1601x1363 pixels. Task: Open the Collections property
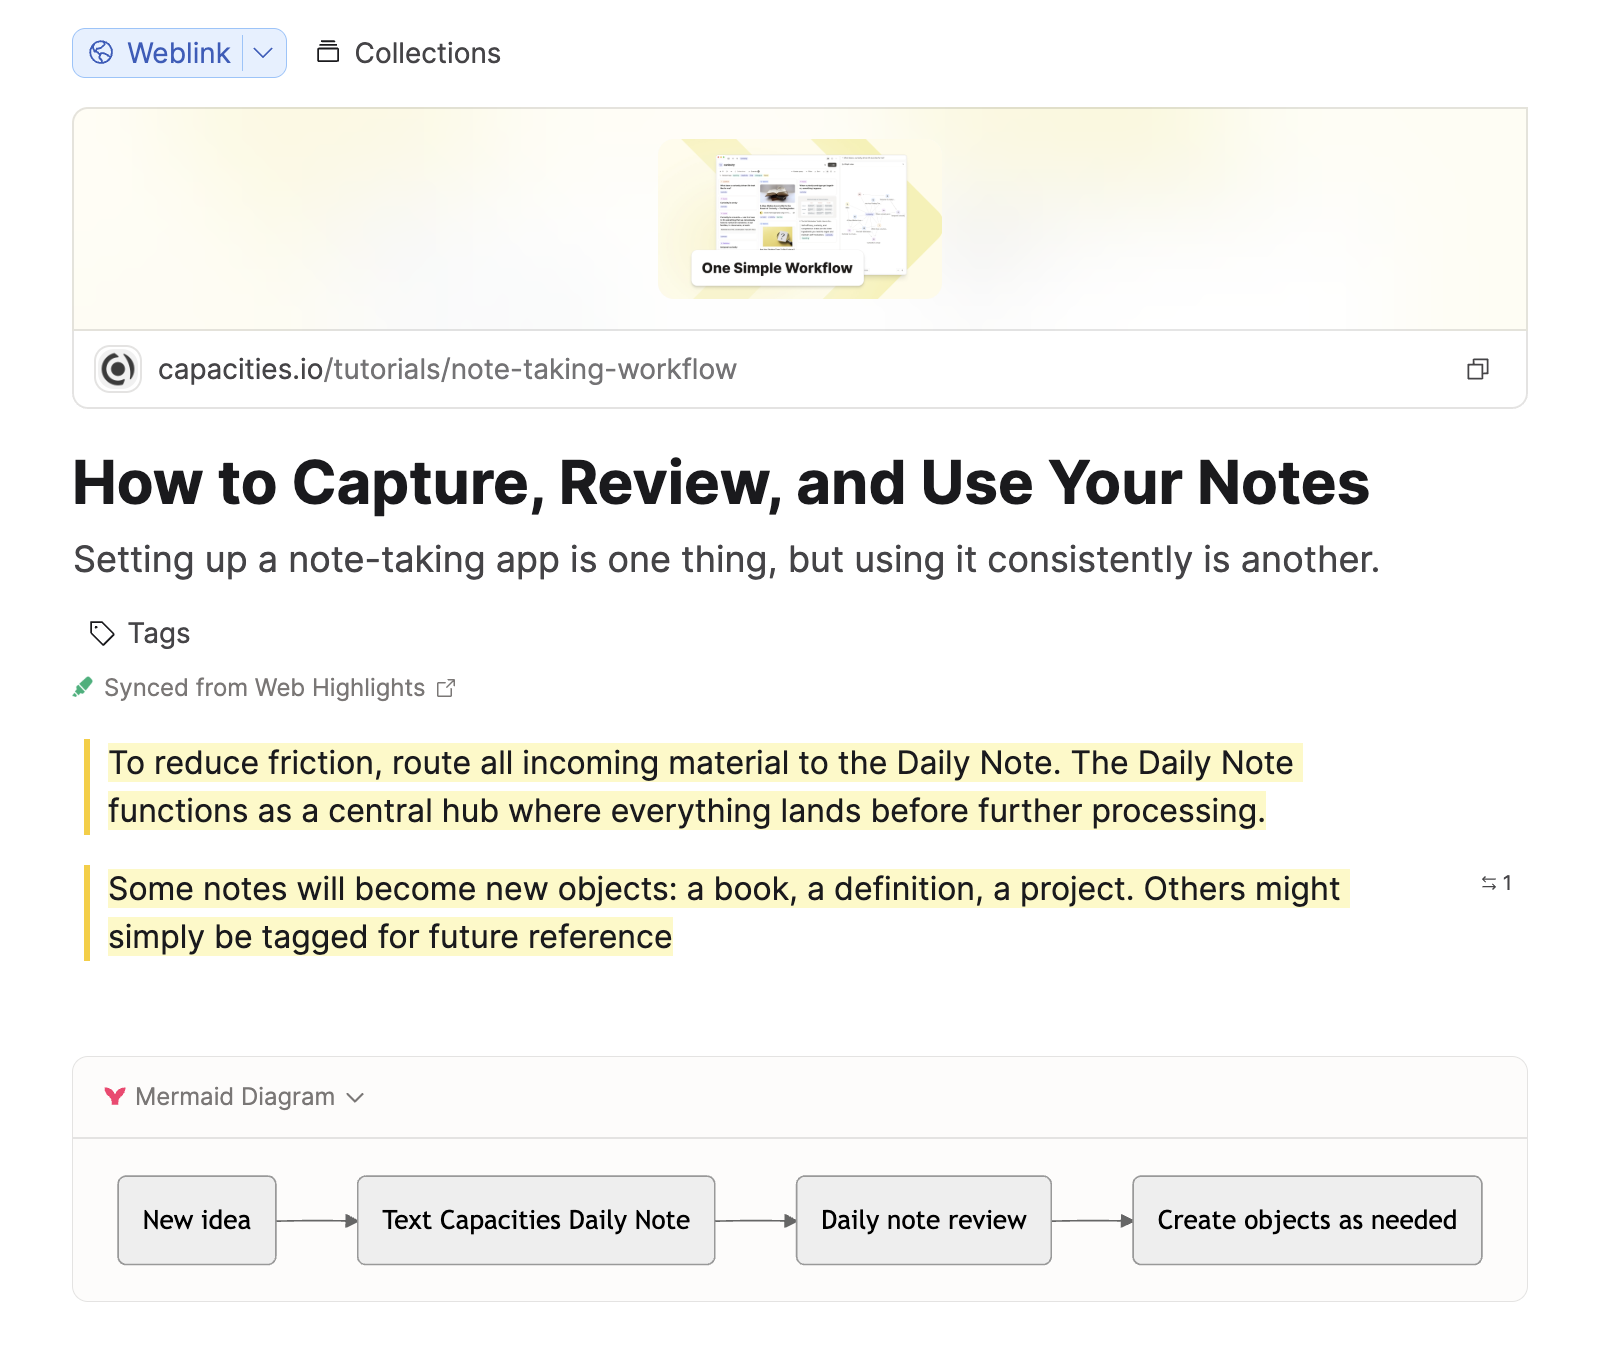[427, 53]
